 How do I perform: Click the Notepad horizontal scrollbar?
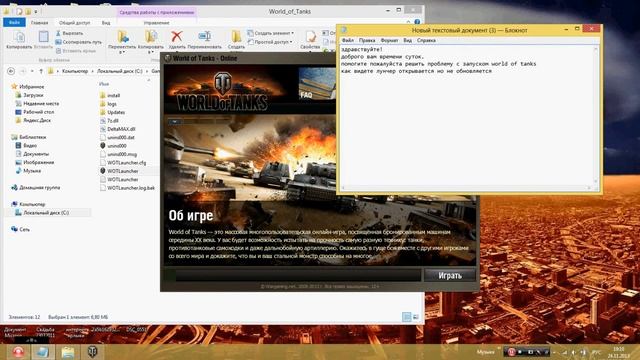pos(466,188)
